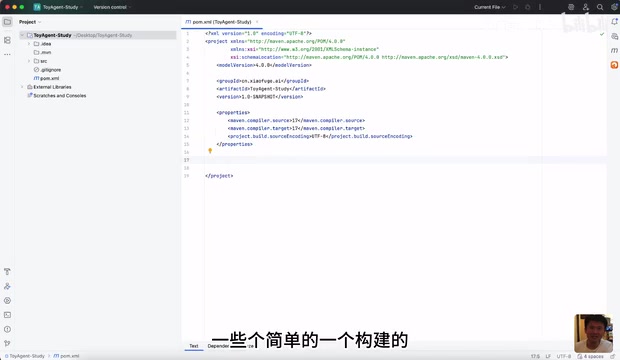Screen dimensions: 620x360
Task: Open the Project tool window icon
Action: pos(7,22)
